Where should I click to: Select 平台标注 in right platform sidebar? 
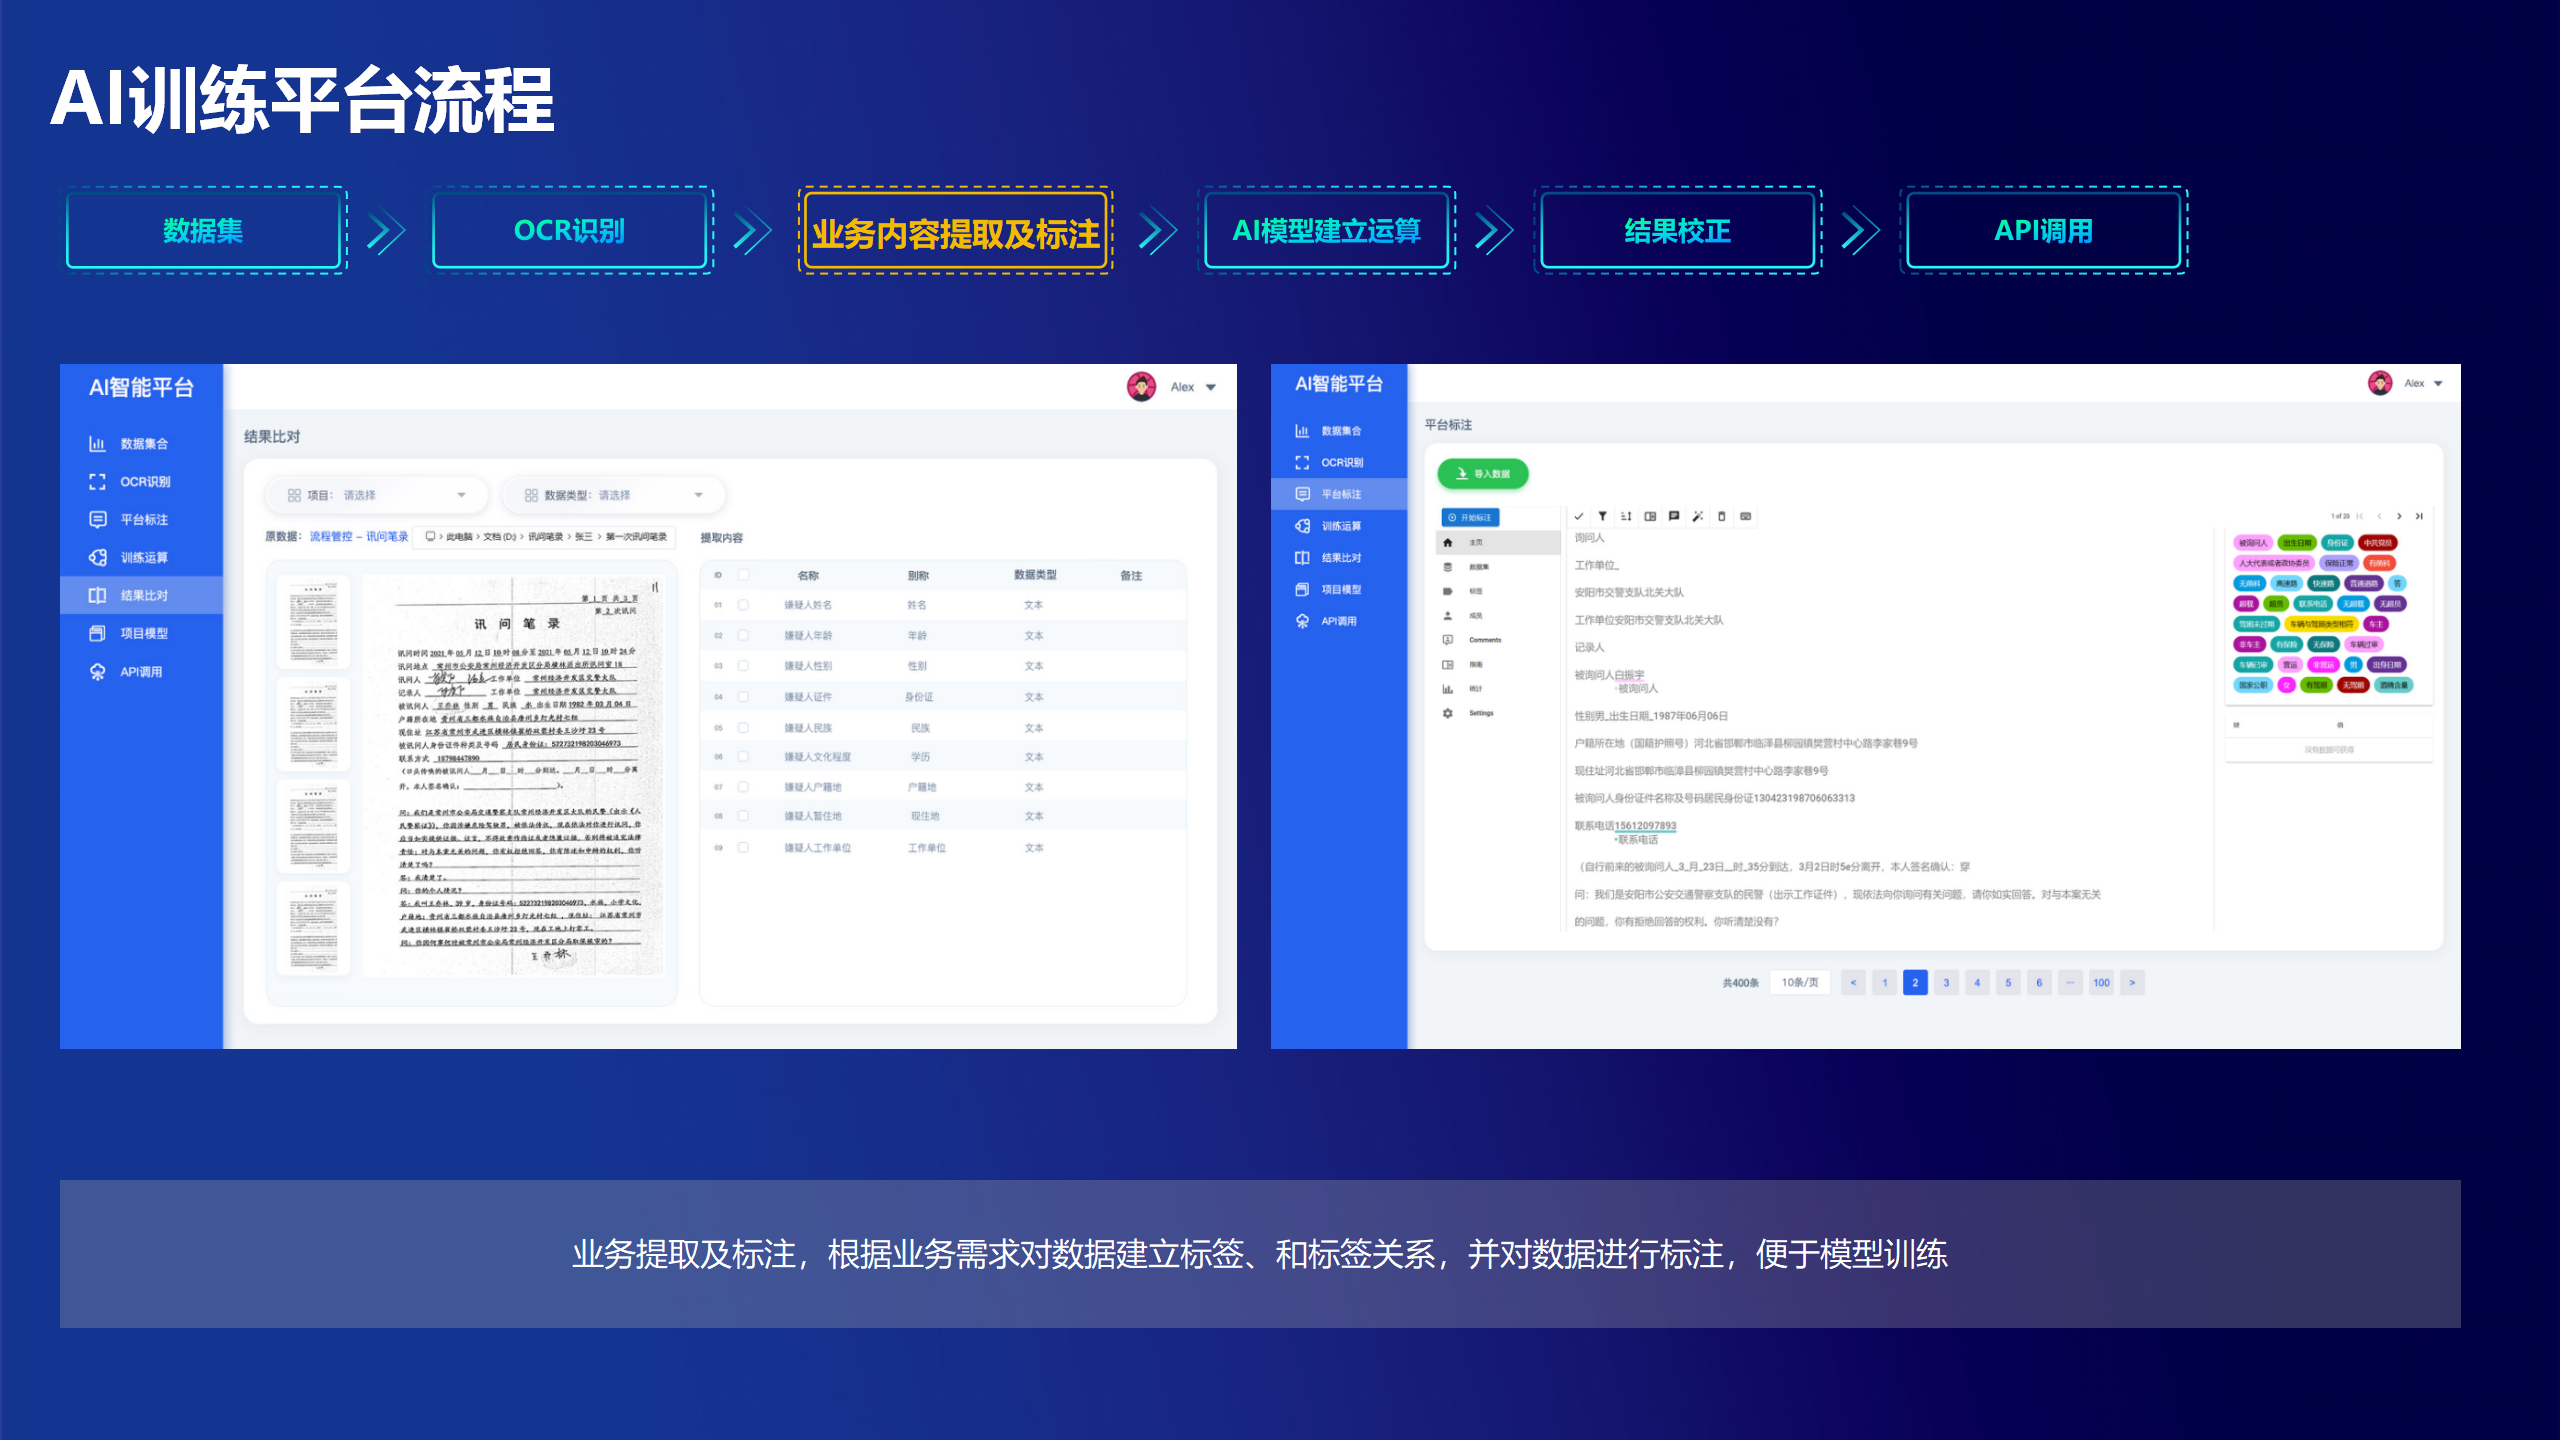pyautogui.click(x=1339, y=494)
